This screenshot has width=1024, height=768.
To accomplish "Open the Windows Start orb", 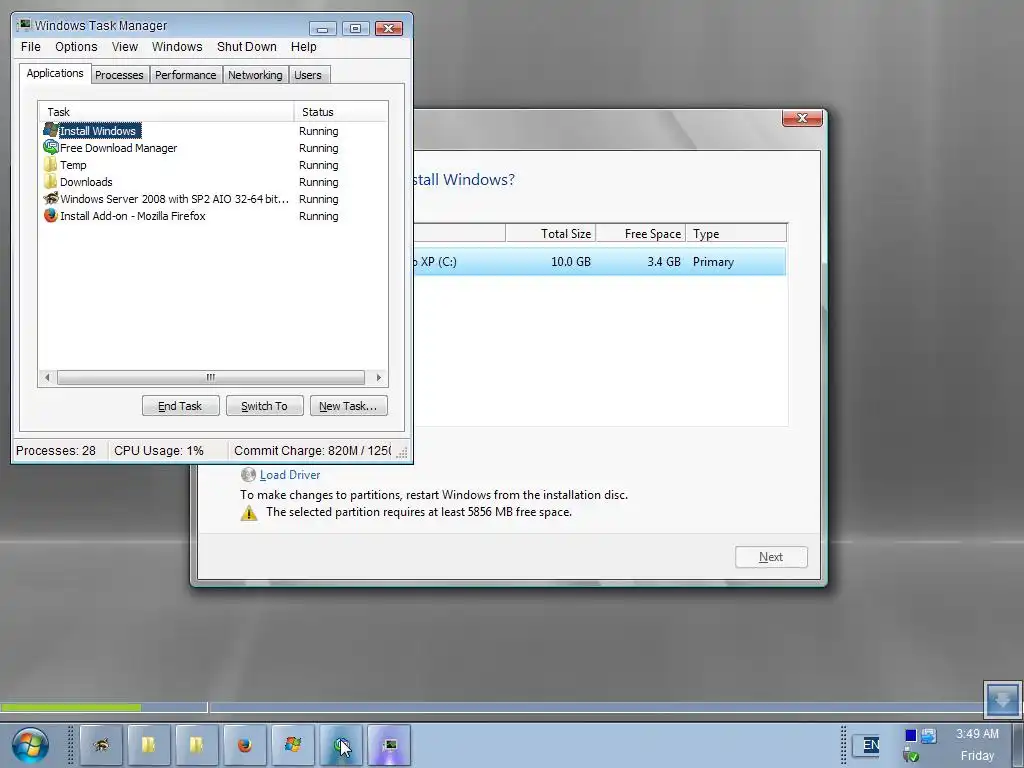I will point(30,744).
